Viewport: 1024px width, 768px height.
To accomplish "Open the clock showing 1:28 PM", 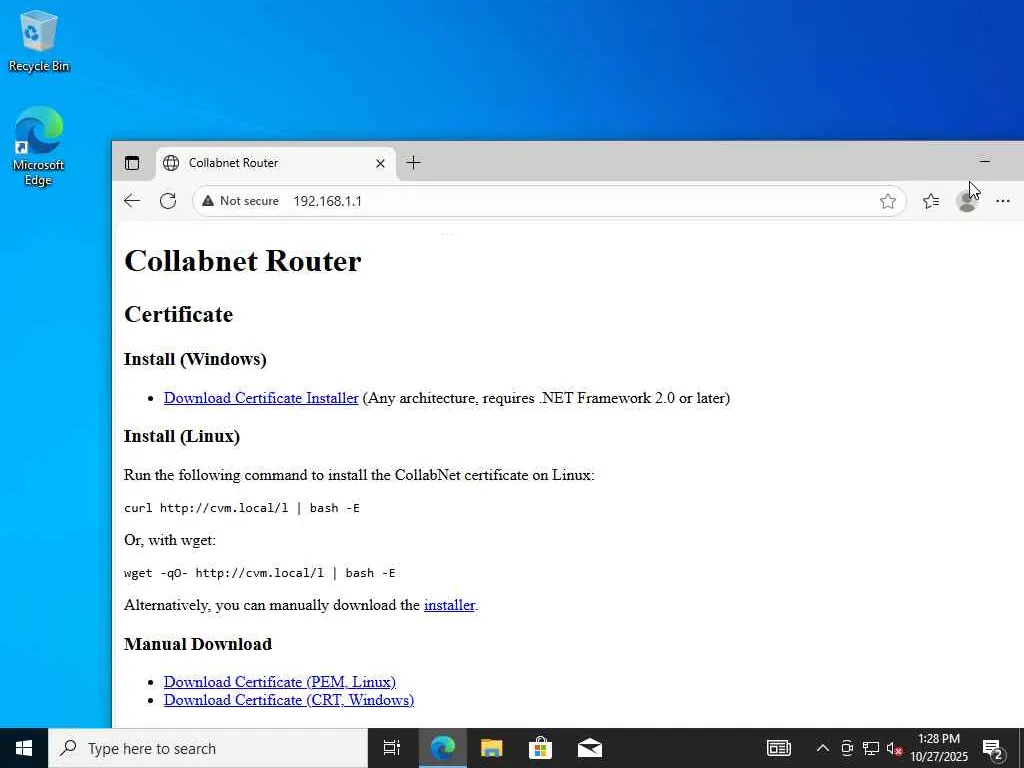I will [939, 748].
